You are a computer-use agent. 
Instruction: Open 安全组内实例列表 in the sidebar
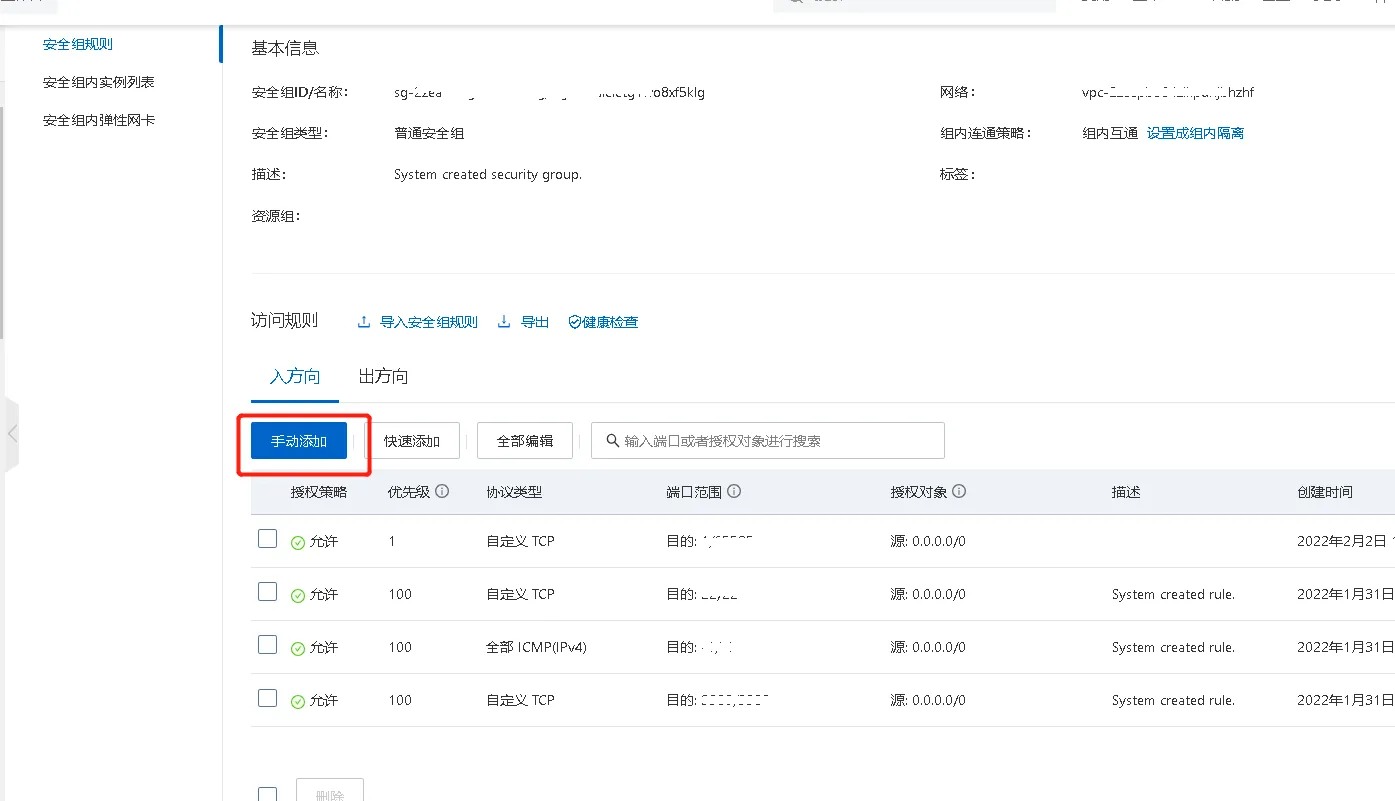[x=99, y=83]
